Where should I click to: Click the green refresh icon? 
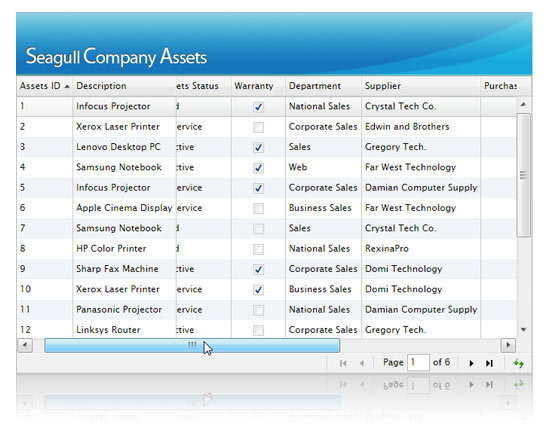(519, 363)
